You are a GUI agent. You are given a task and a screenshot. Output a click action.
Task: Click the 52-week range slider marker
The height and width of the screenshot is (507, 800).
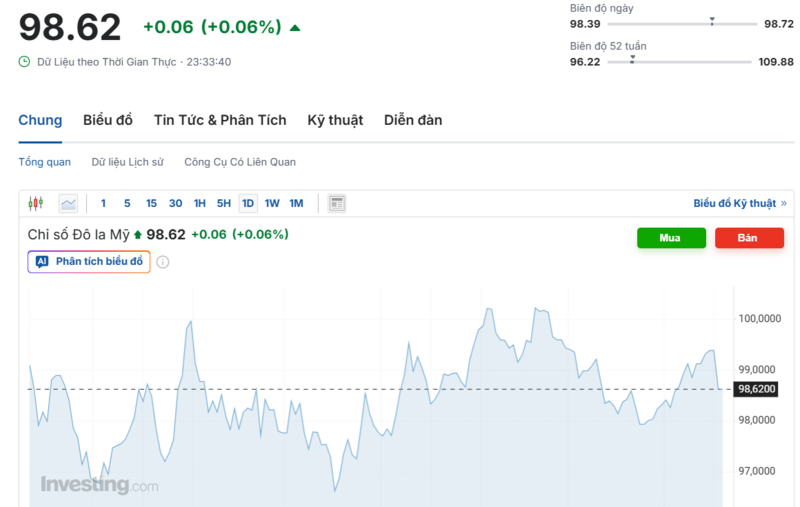[632, 60]
